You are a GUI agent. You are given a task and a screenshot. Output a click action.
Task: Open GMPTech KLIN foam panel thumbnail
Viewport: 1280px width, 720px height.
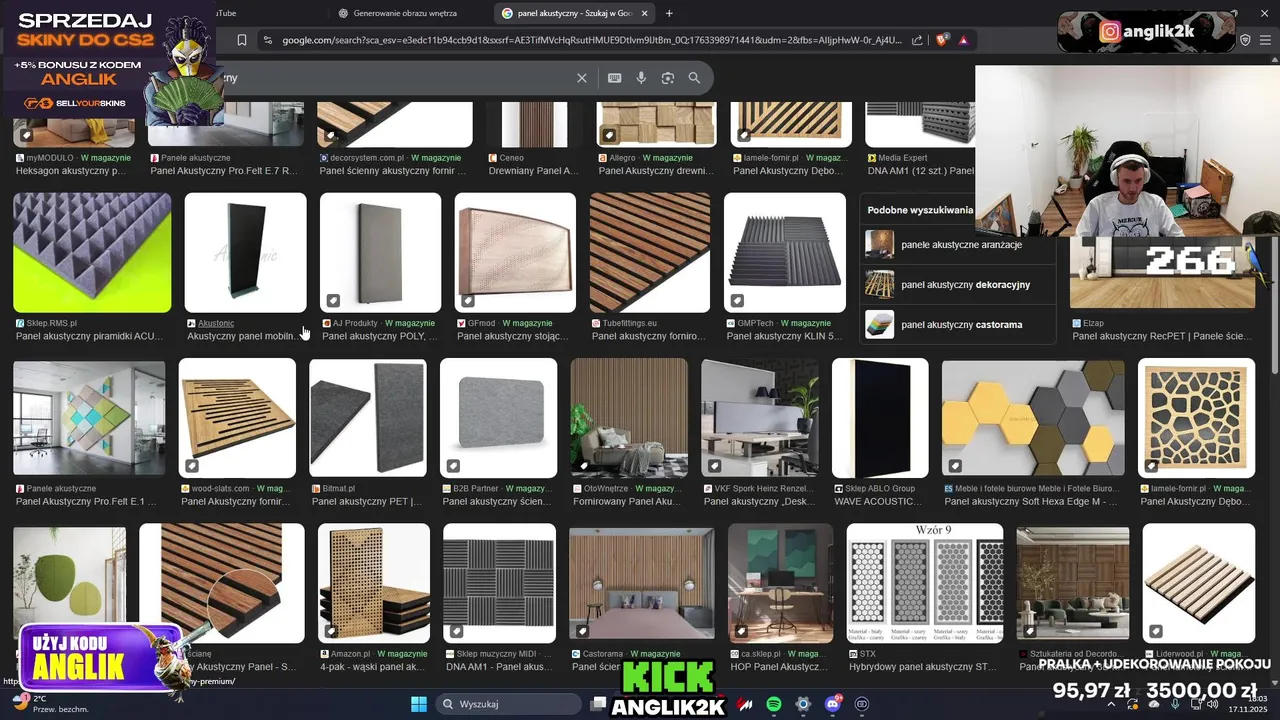point(785,253)
